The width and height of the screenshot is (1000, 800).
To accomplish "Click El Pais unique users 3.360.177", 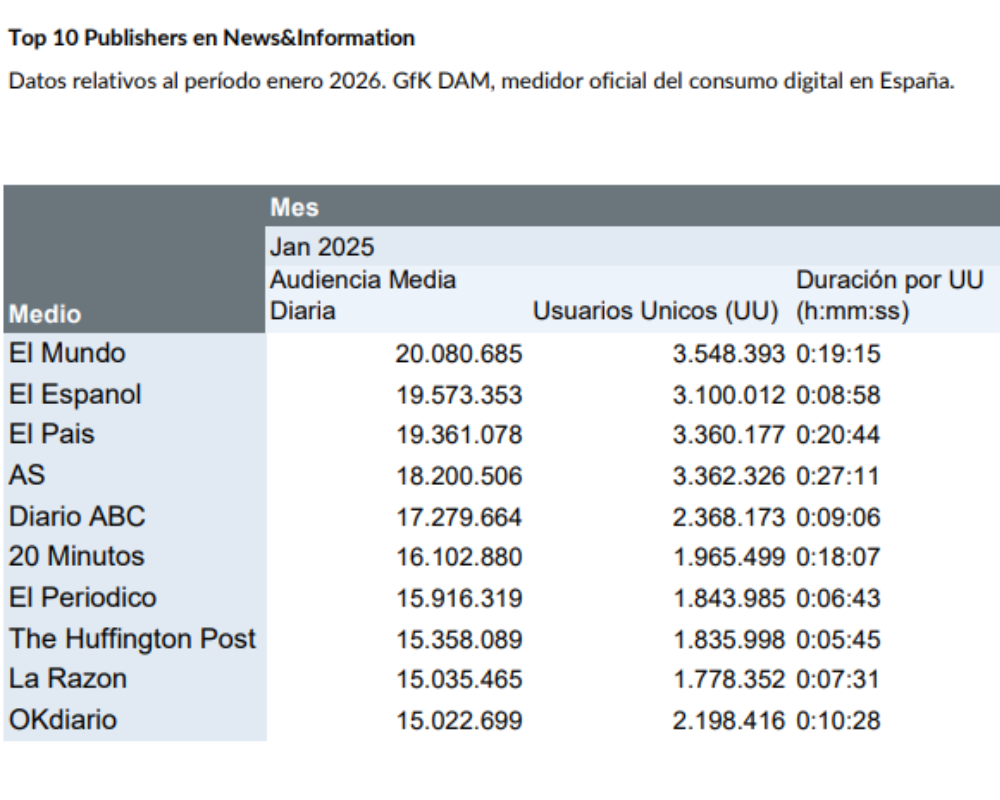I will [729, 435].
